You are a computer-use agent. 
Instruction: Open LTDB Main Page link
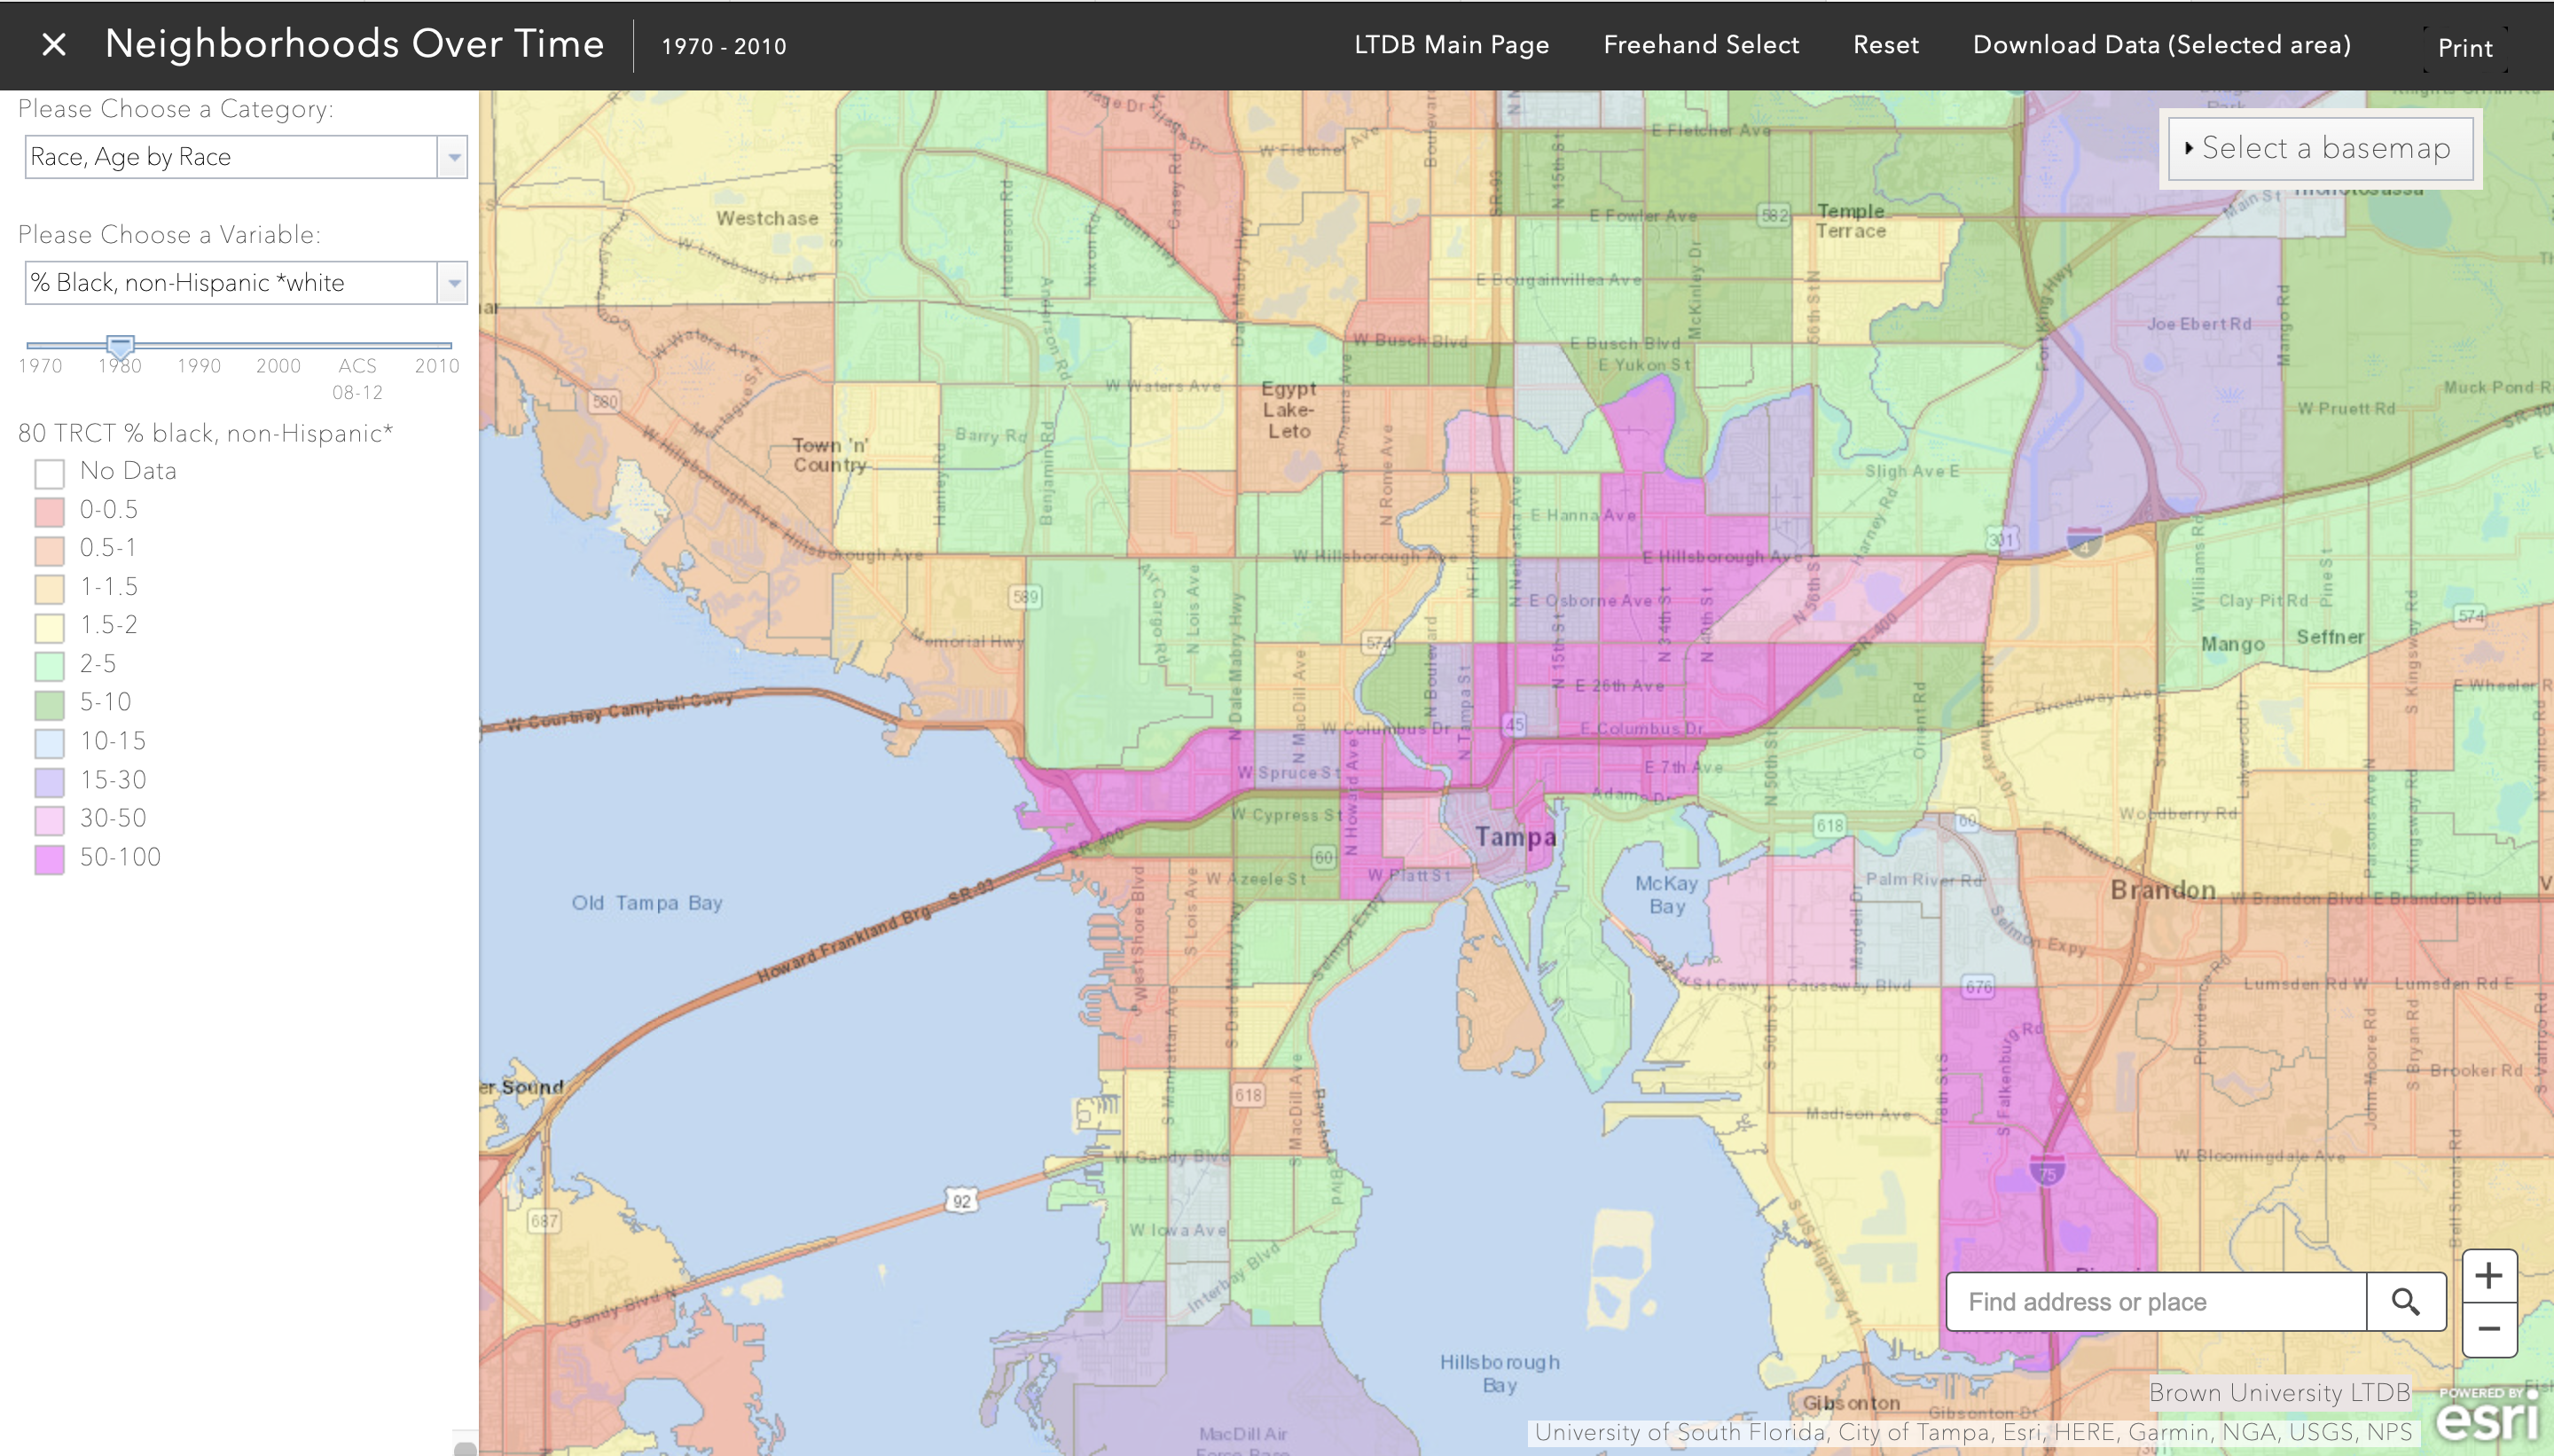coord(1451,45)
